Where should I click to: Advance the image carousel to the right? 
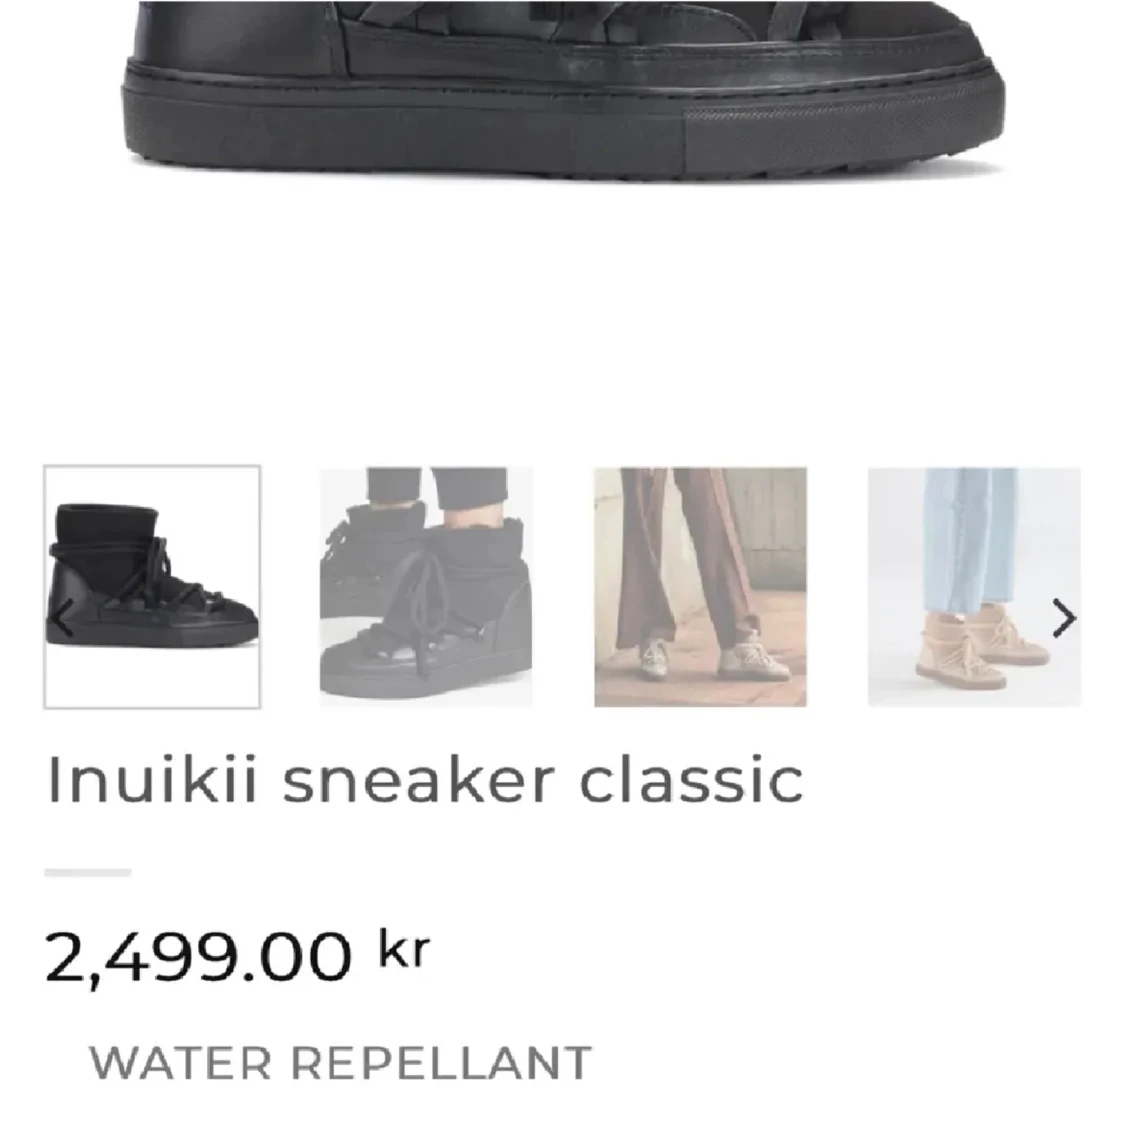click(1064, 618)
